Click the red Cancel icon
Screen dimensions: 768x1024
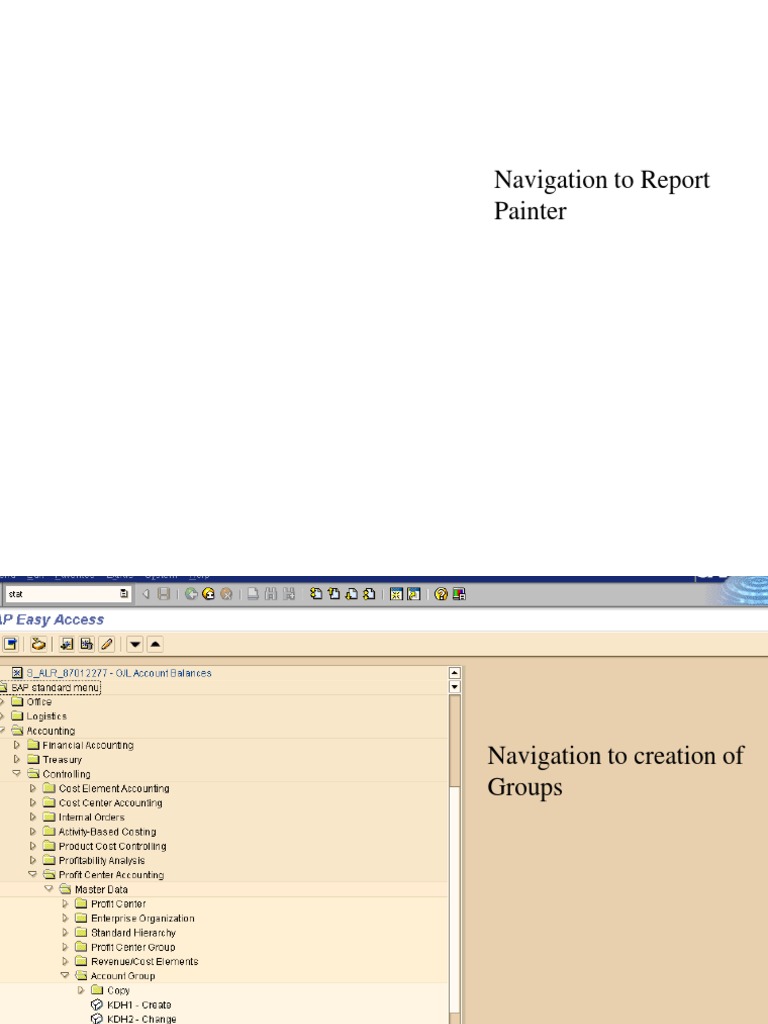coord(226,594)
